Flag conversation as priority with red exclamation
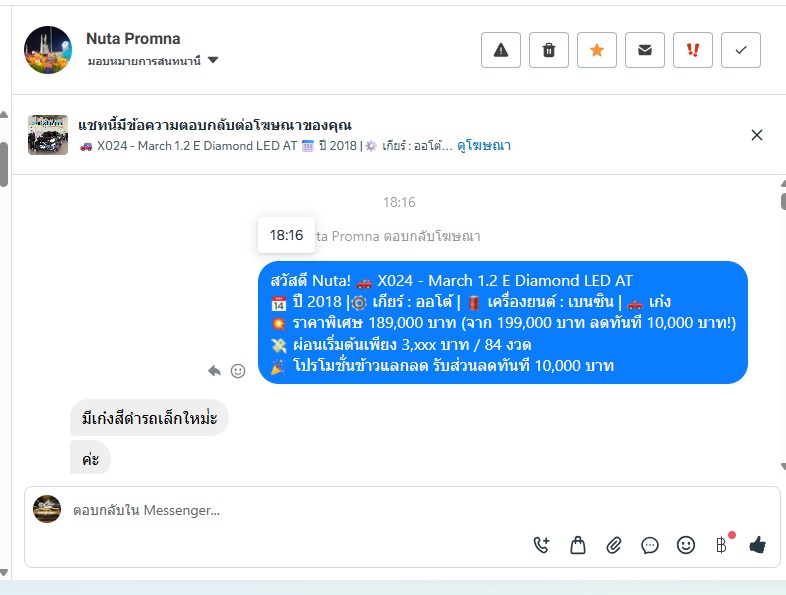 [693, 50]
